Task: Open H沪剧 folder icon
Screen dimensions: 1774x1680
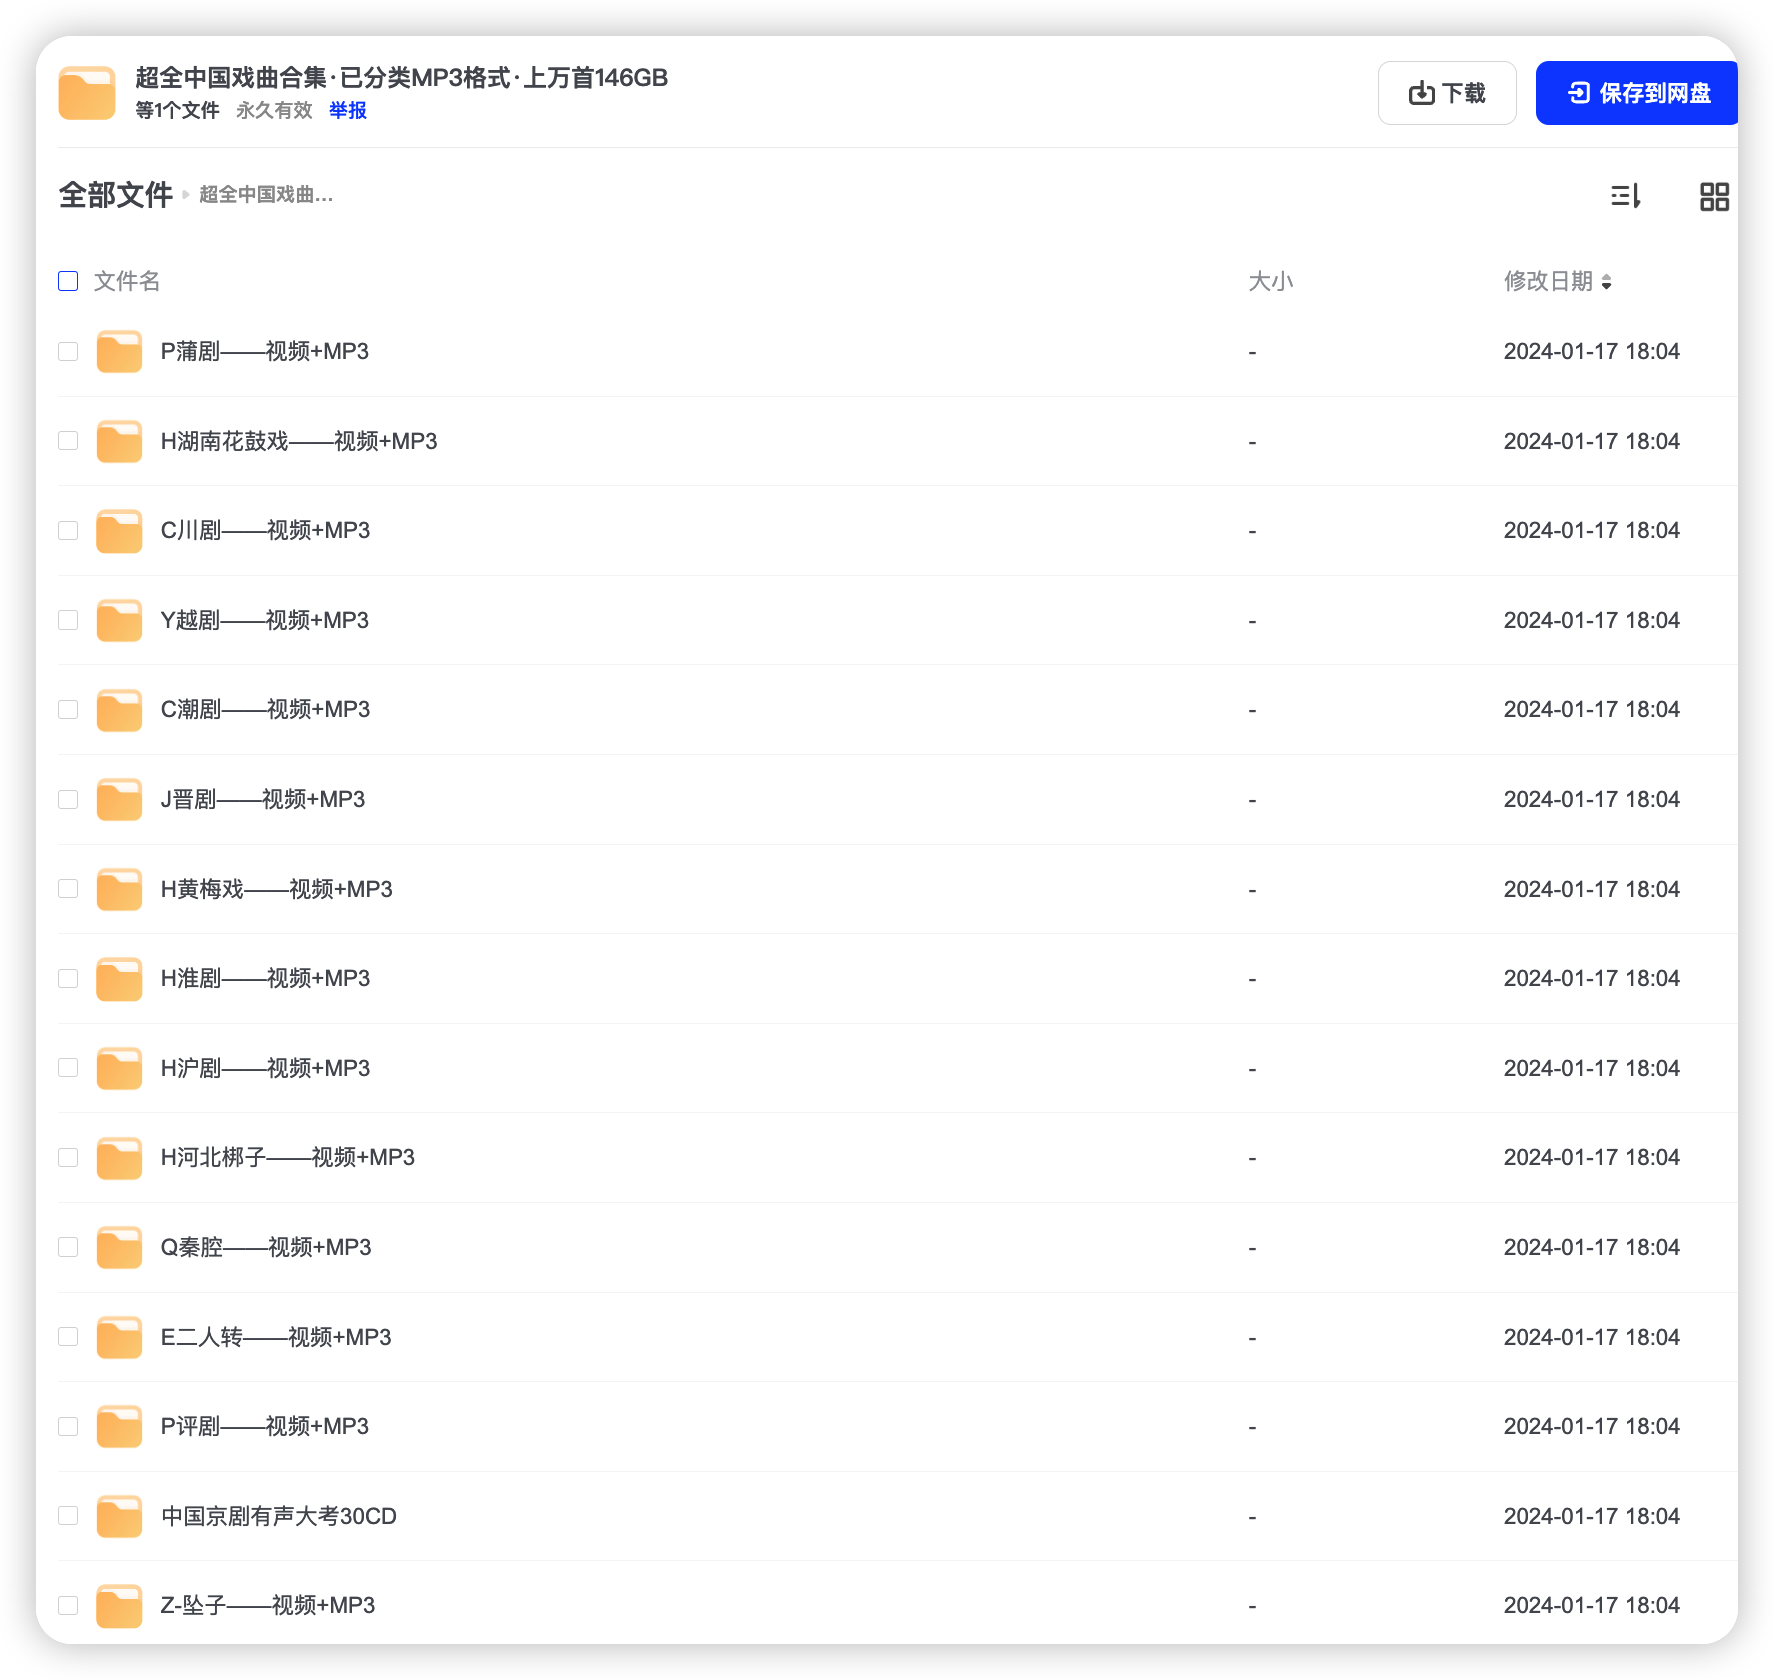Action: (119, 1068)
